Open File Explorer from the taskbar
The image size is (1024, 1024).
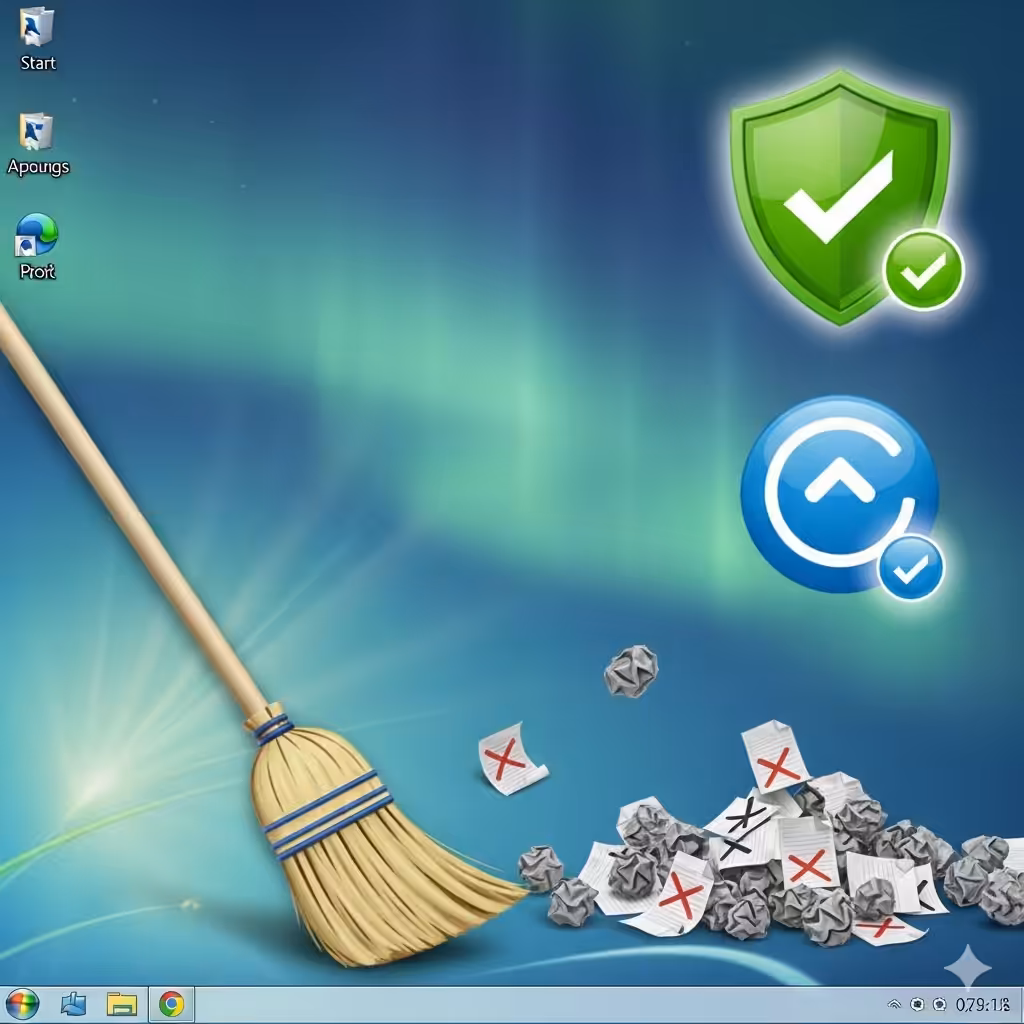click(x=121, y=1004)
